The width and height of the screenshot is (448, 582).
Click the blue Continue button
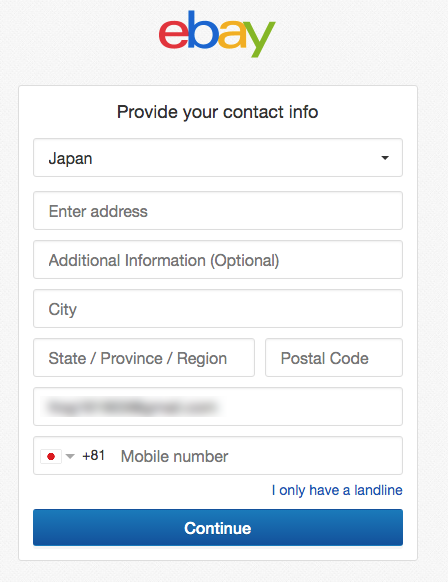pyautogui.click(x=218, y=527)
